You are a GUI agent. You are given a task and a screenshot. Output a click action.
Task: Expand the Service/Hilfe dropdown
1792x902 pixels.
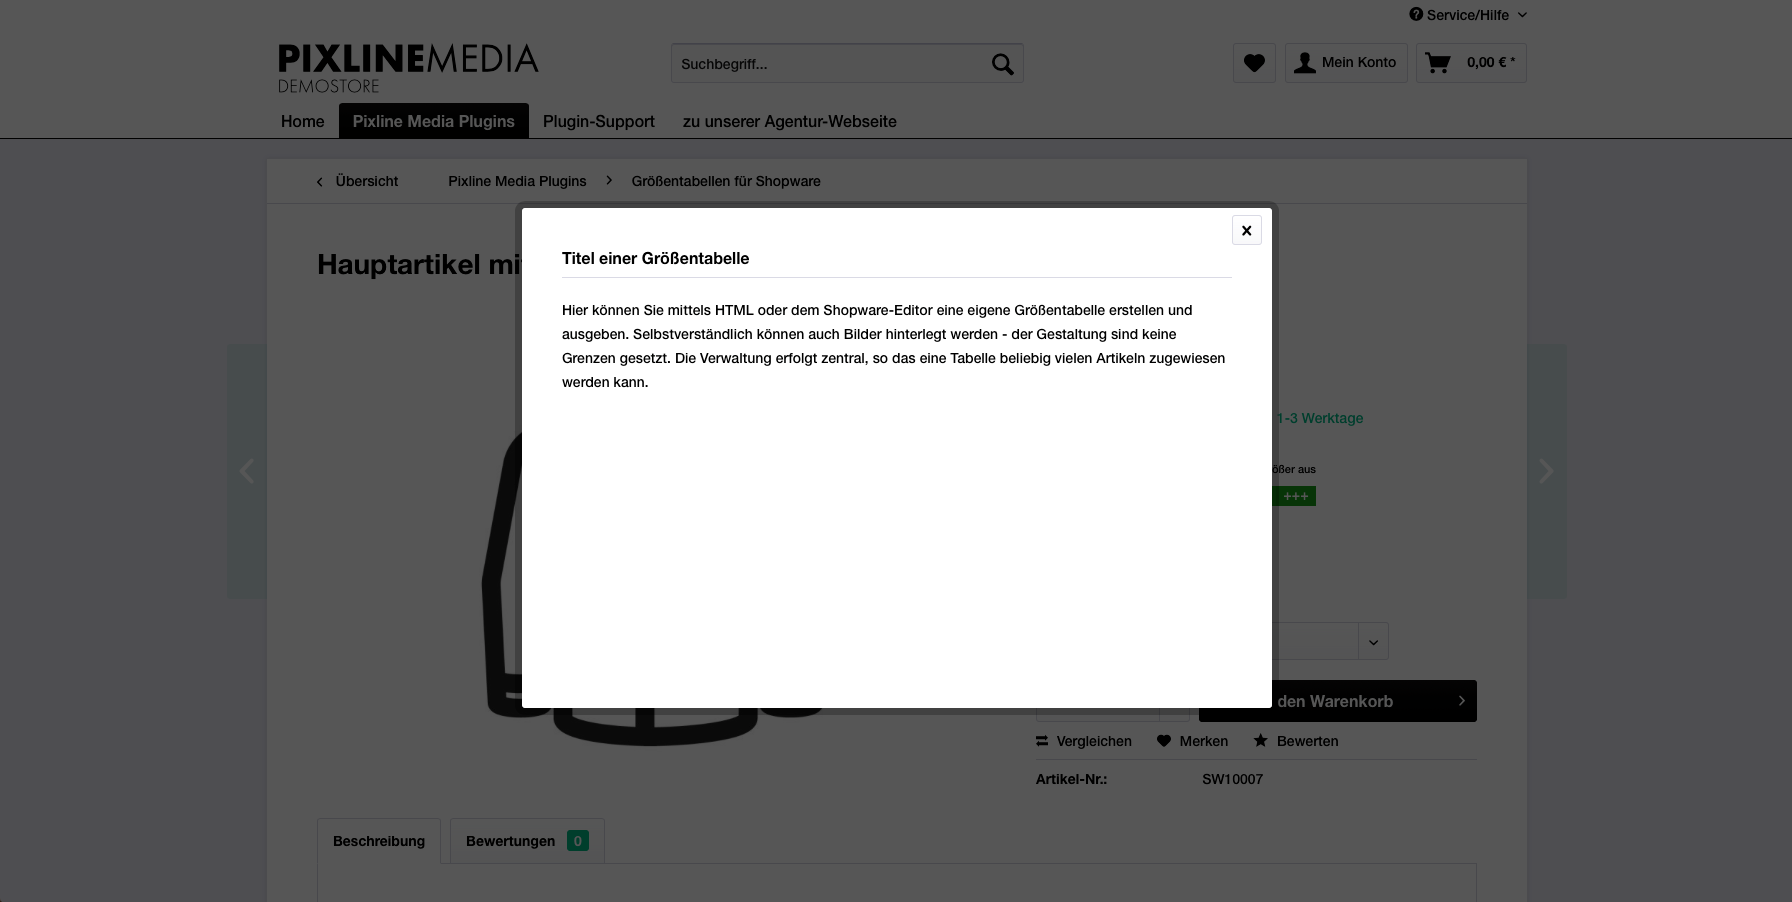[x=1468, y=15]
